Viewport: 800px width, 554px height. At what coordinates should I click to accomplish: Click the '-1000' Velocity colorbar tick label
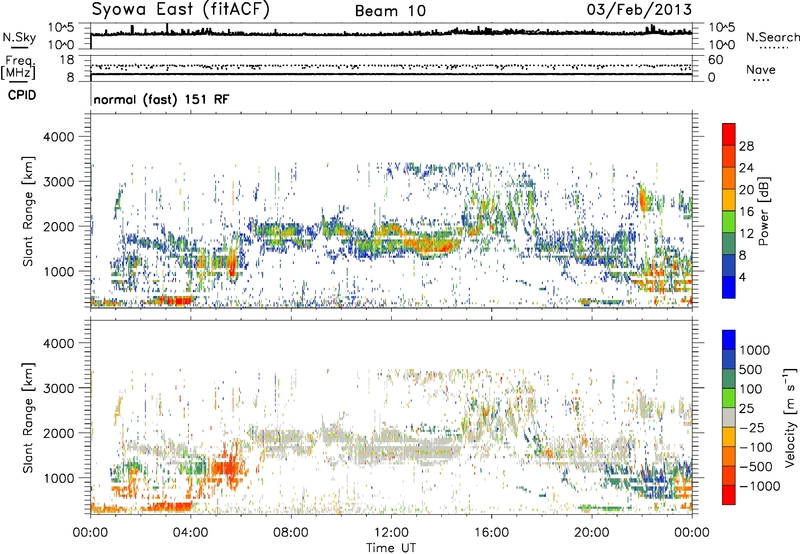click(x=759, y=486)
